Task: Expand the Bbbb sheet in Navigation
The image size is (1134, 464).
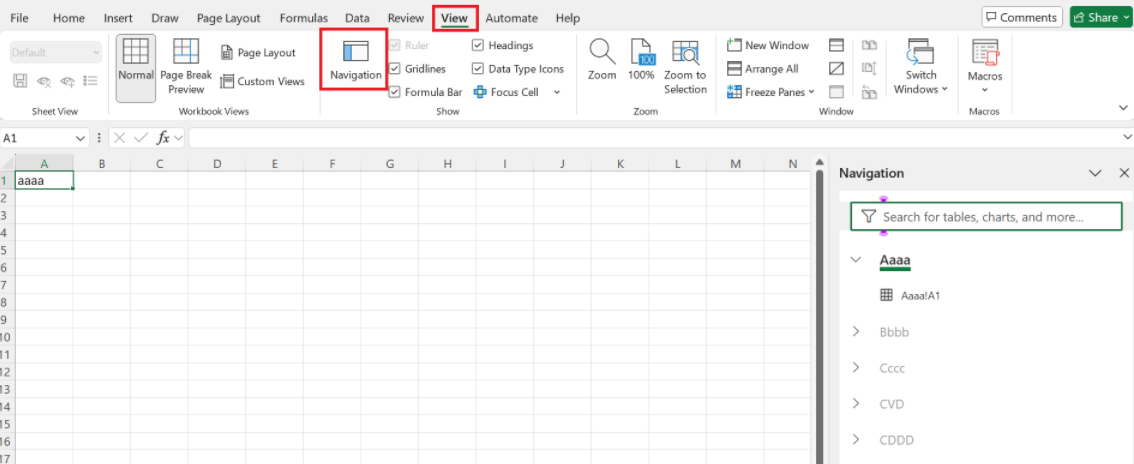Action: [856, 332]
